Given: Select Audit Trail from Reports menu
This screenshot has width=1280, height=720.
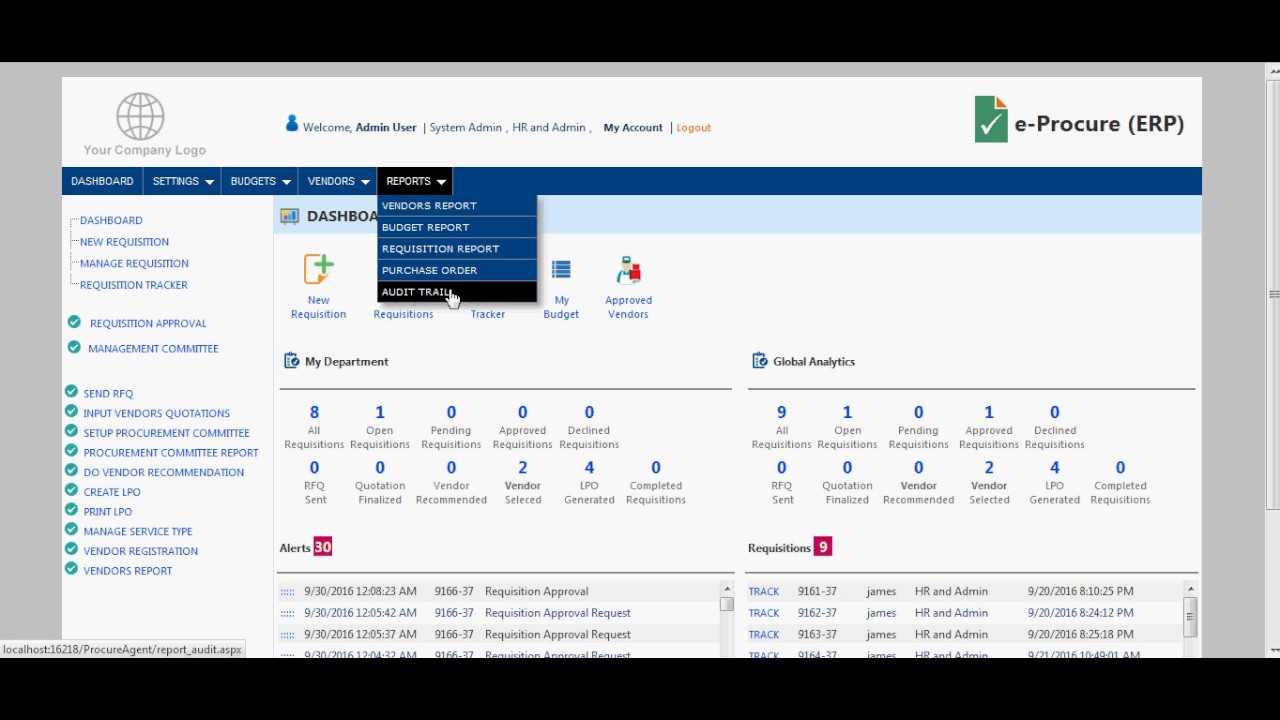Looking at the screenshot, I should 417,292.
